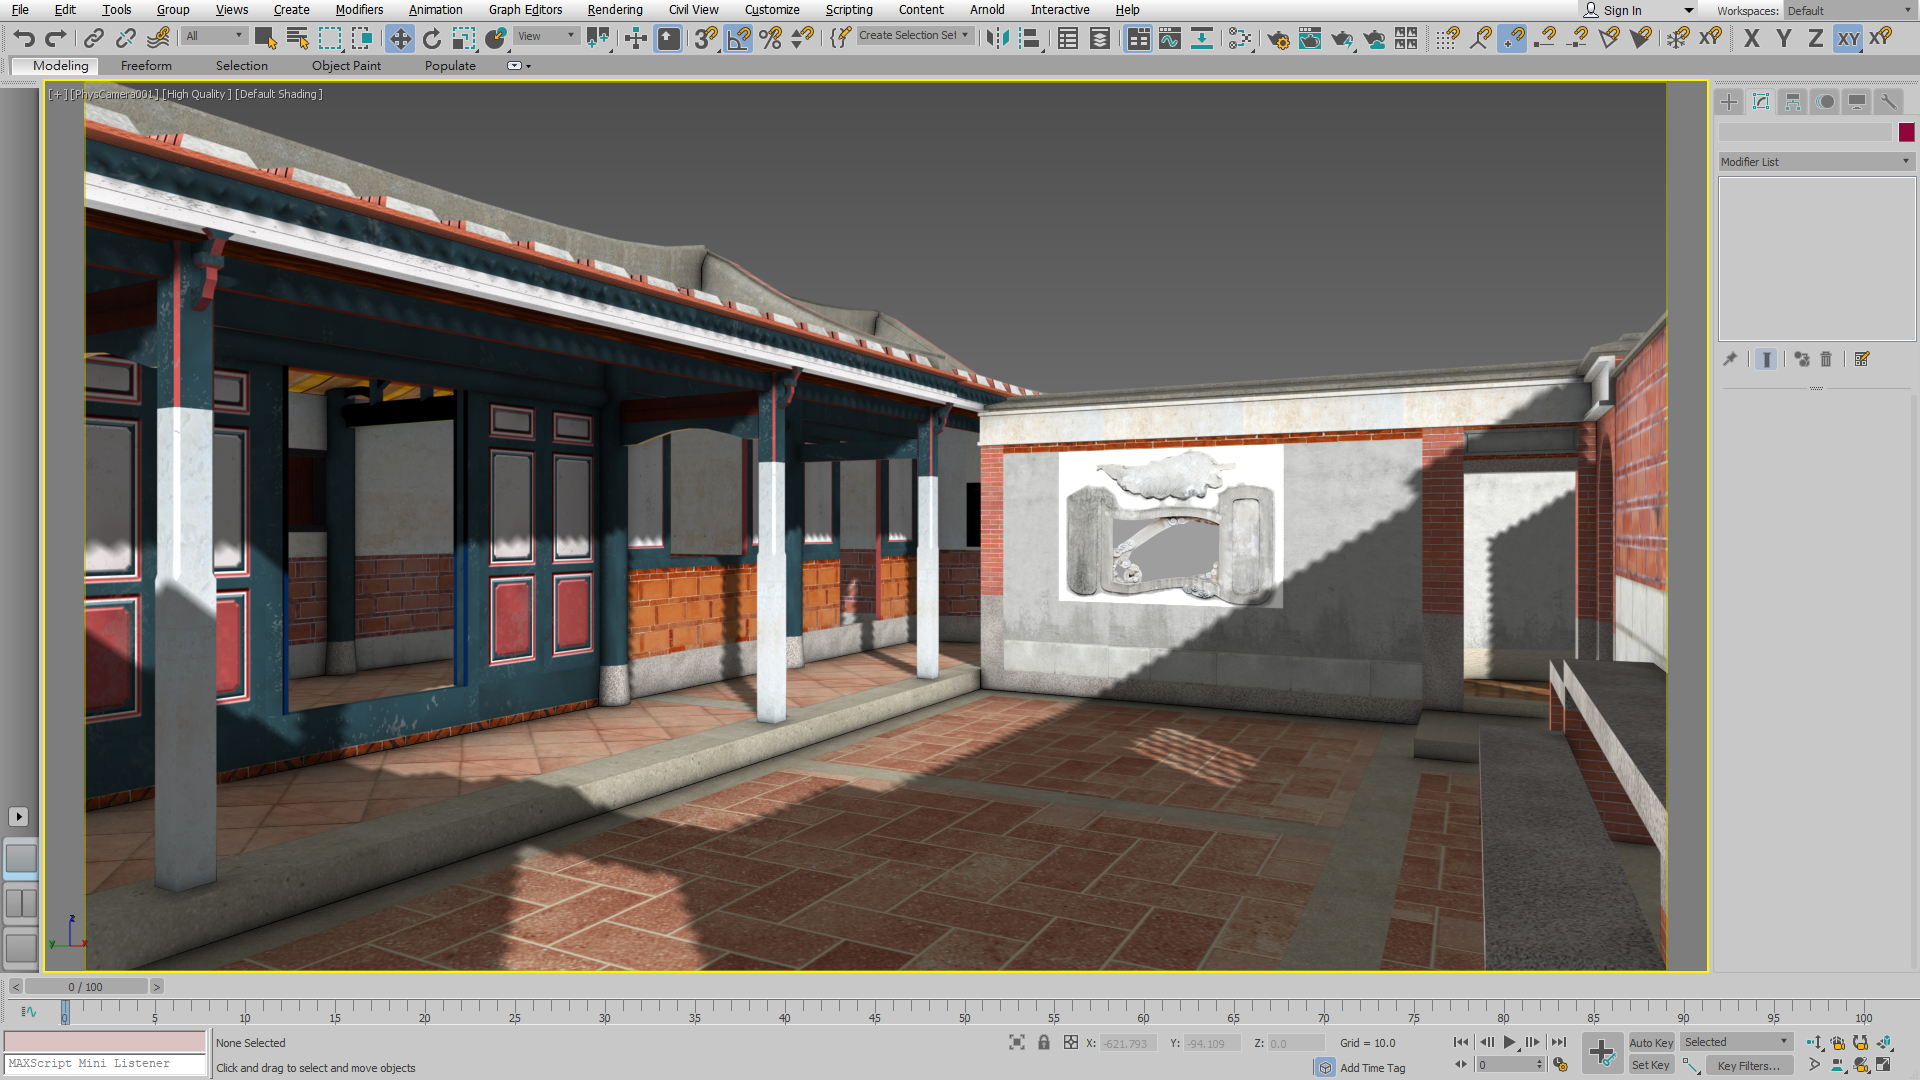Expand the Modifier List dropdown
Viewport: 1920px width, 1080px height.
coord(1815,161)
